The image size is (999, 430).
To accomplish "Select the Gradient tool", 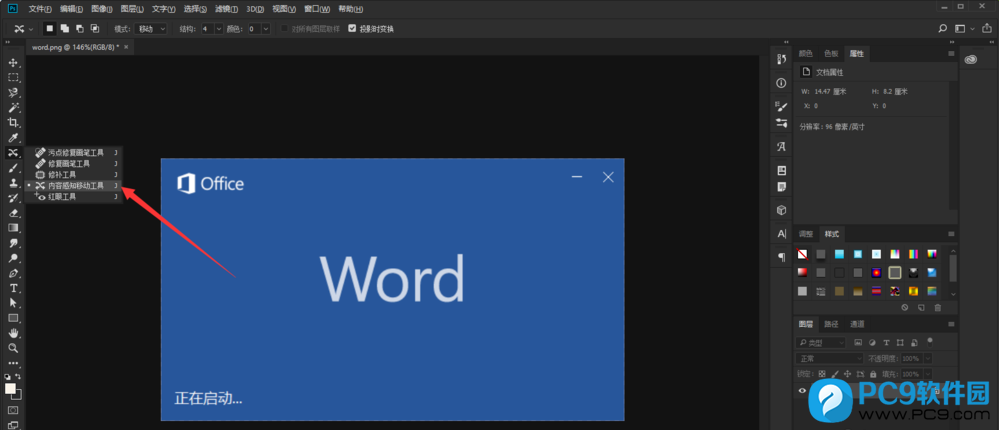I will [13, 228].
